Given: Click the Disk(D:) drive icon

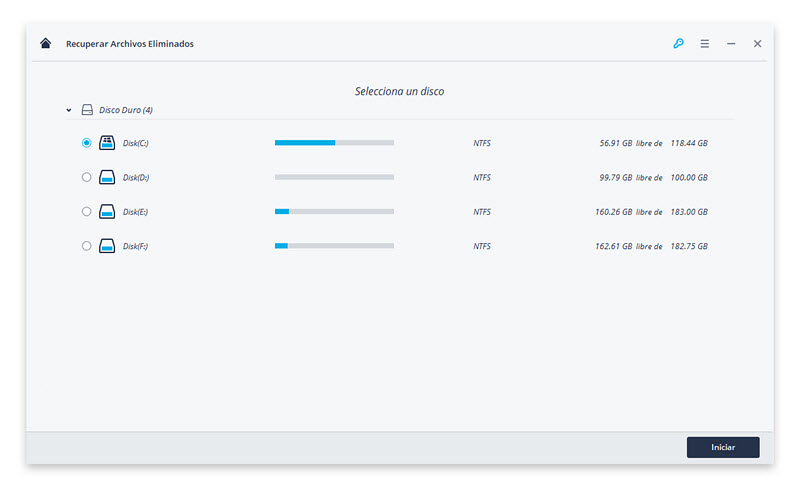Looking at the screenshot, I should point(107,177).
